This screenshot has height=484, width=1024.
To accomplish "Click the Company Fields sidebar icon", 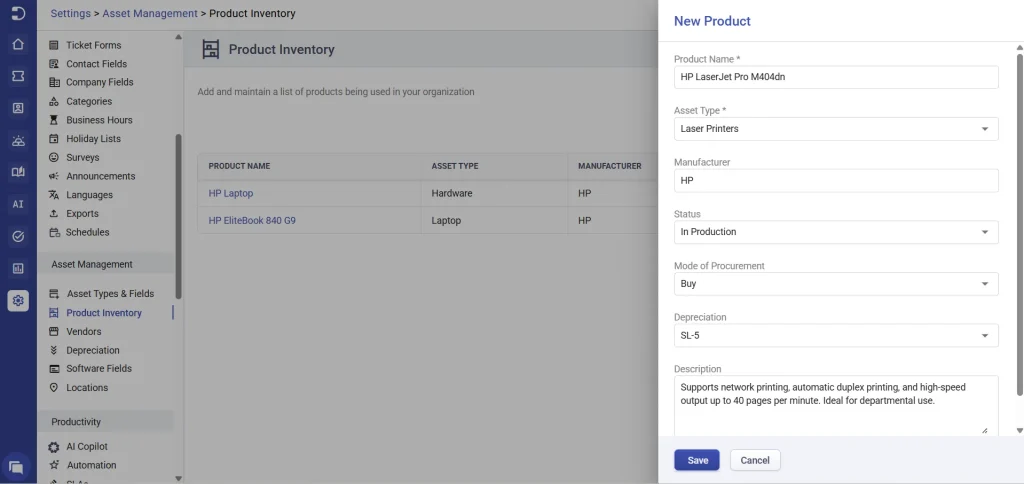I will 54,82.
